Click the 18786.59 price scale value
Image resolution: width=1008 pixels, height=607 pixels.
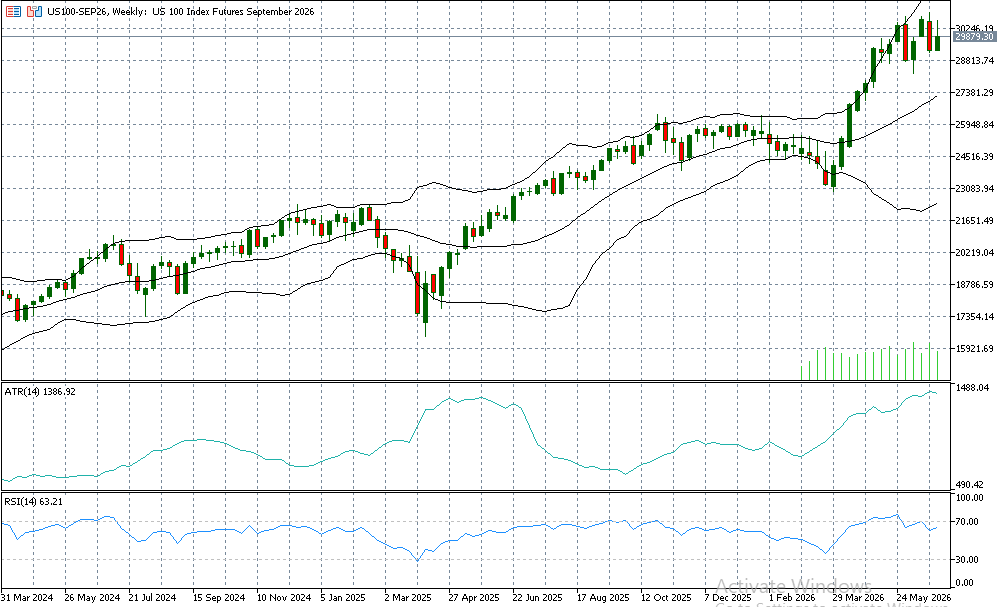[975, 284]
